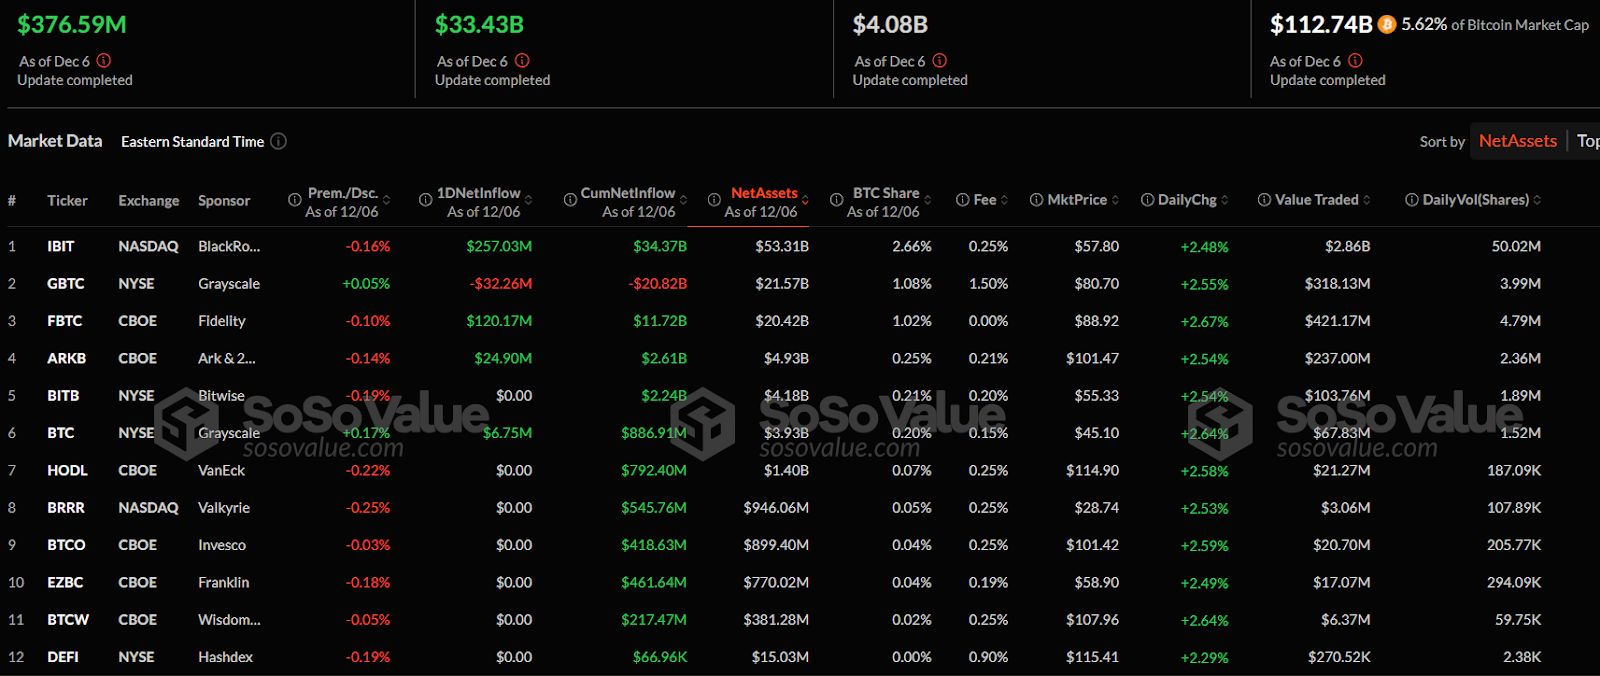Open the DEFI ticker row
Viewport: 1600px width, 676px height.
point(800,657)
